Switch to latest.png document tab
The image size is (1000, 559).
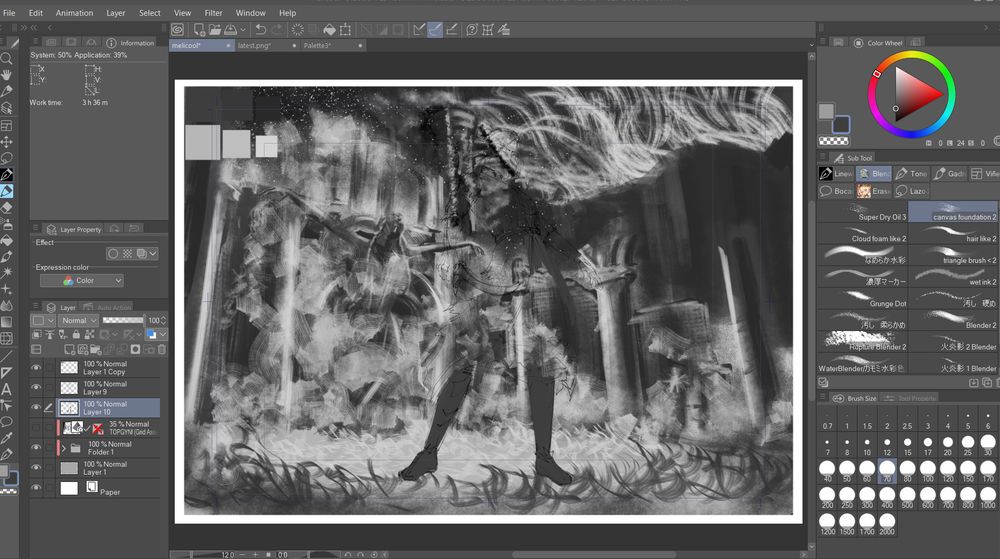pos(255,45)
